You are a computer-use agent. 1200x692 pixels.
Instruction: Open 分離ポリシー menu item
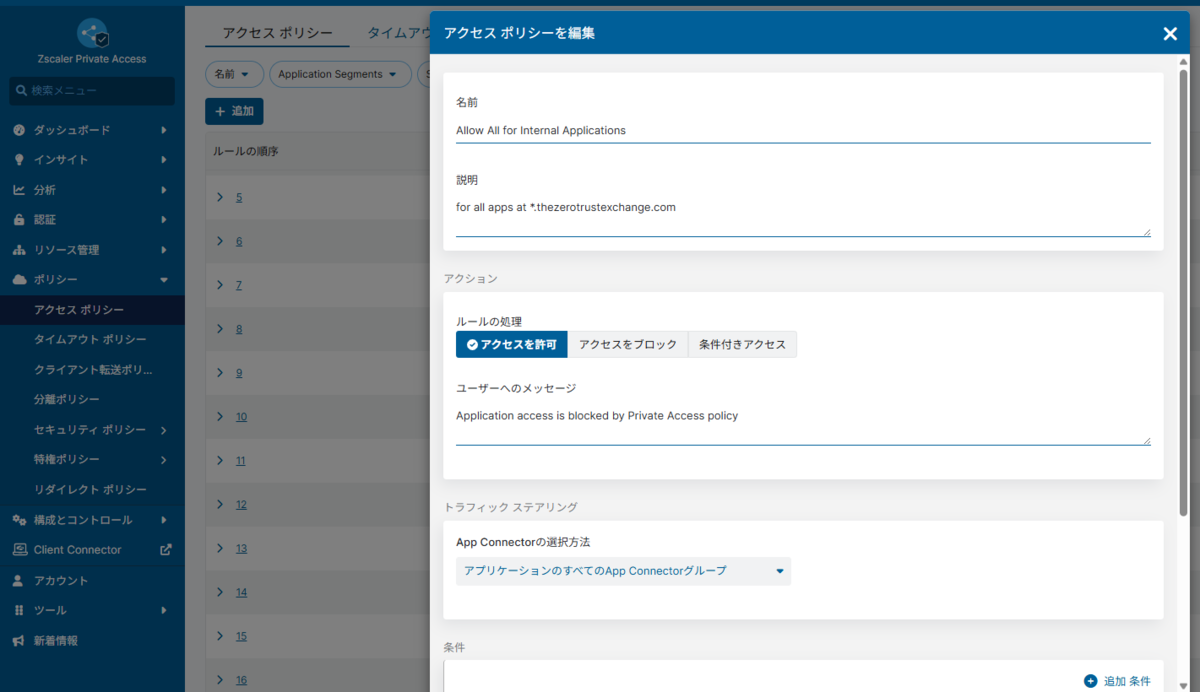[x=92, y=400]
